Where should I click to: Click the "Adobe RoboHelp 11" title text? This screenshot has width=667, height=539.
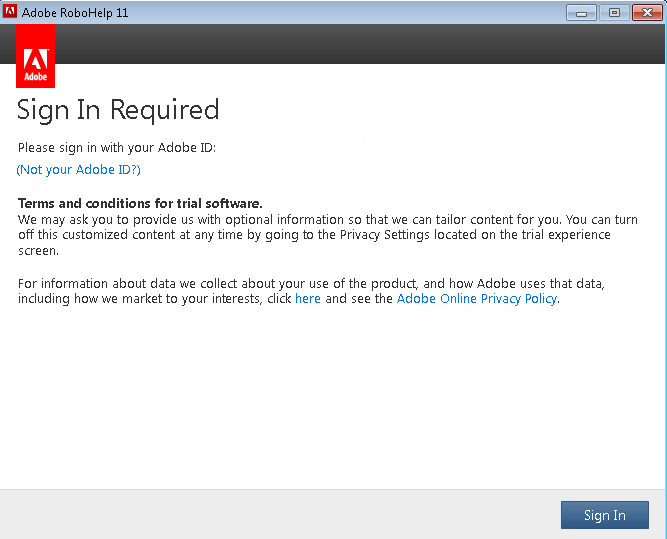pos(75,13)
